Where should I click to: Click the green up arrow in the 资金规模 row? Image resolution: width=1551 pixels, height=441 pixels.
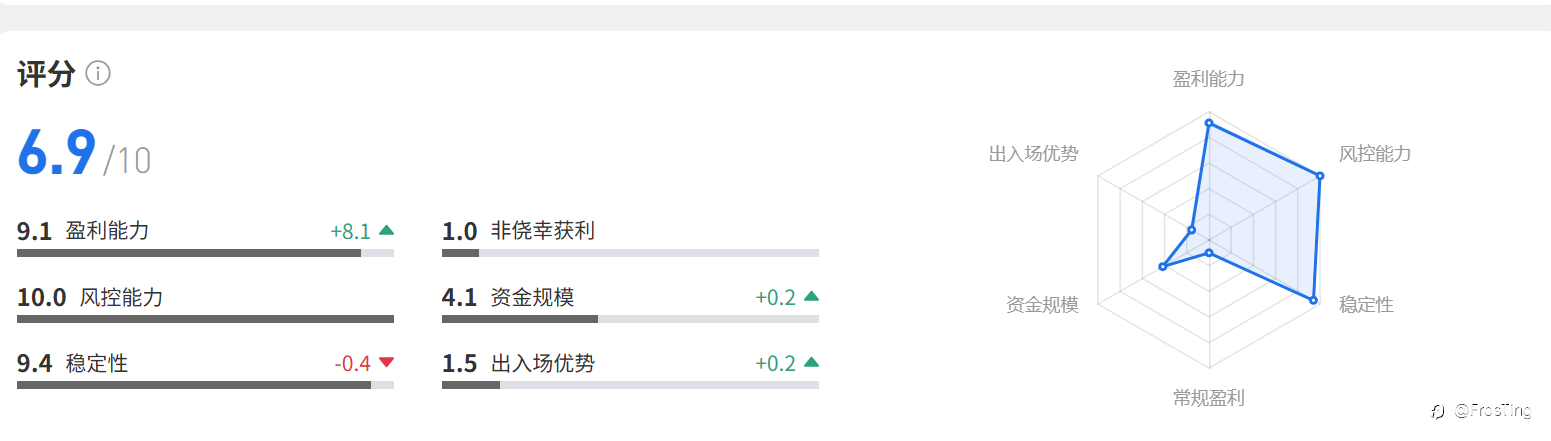(x=811, y=297)
